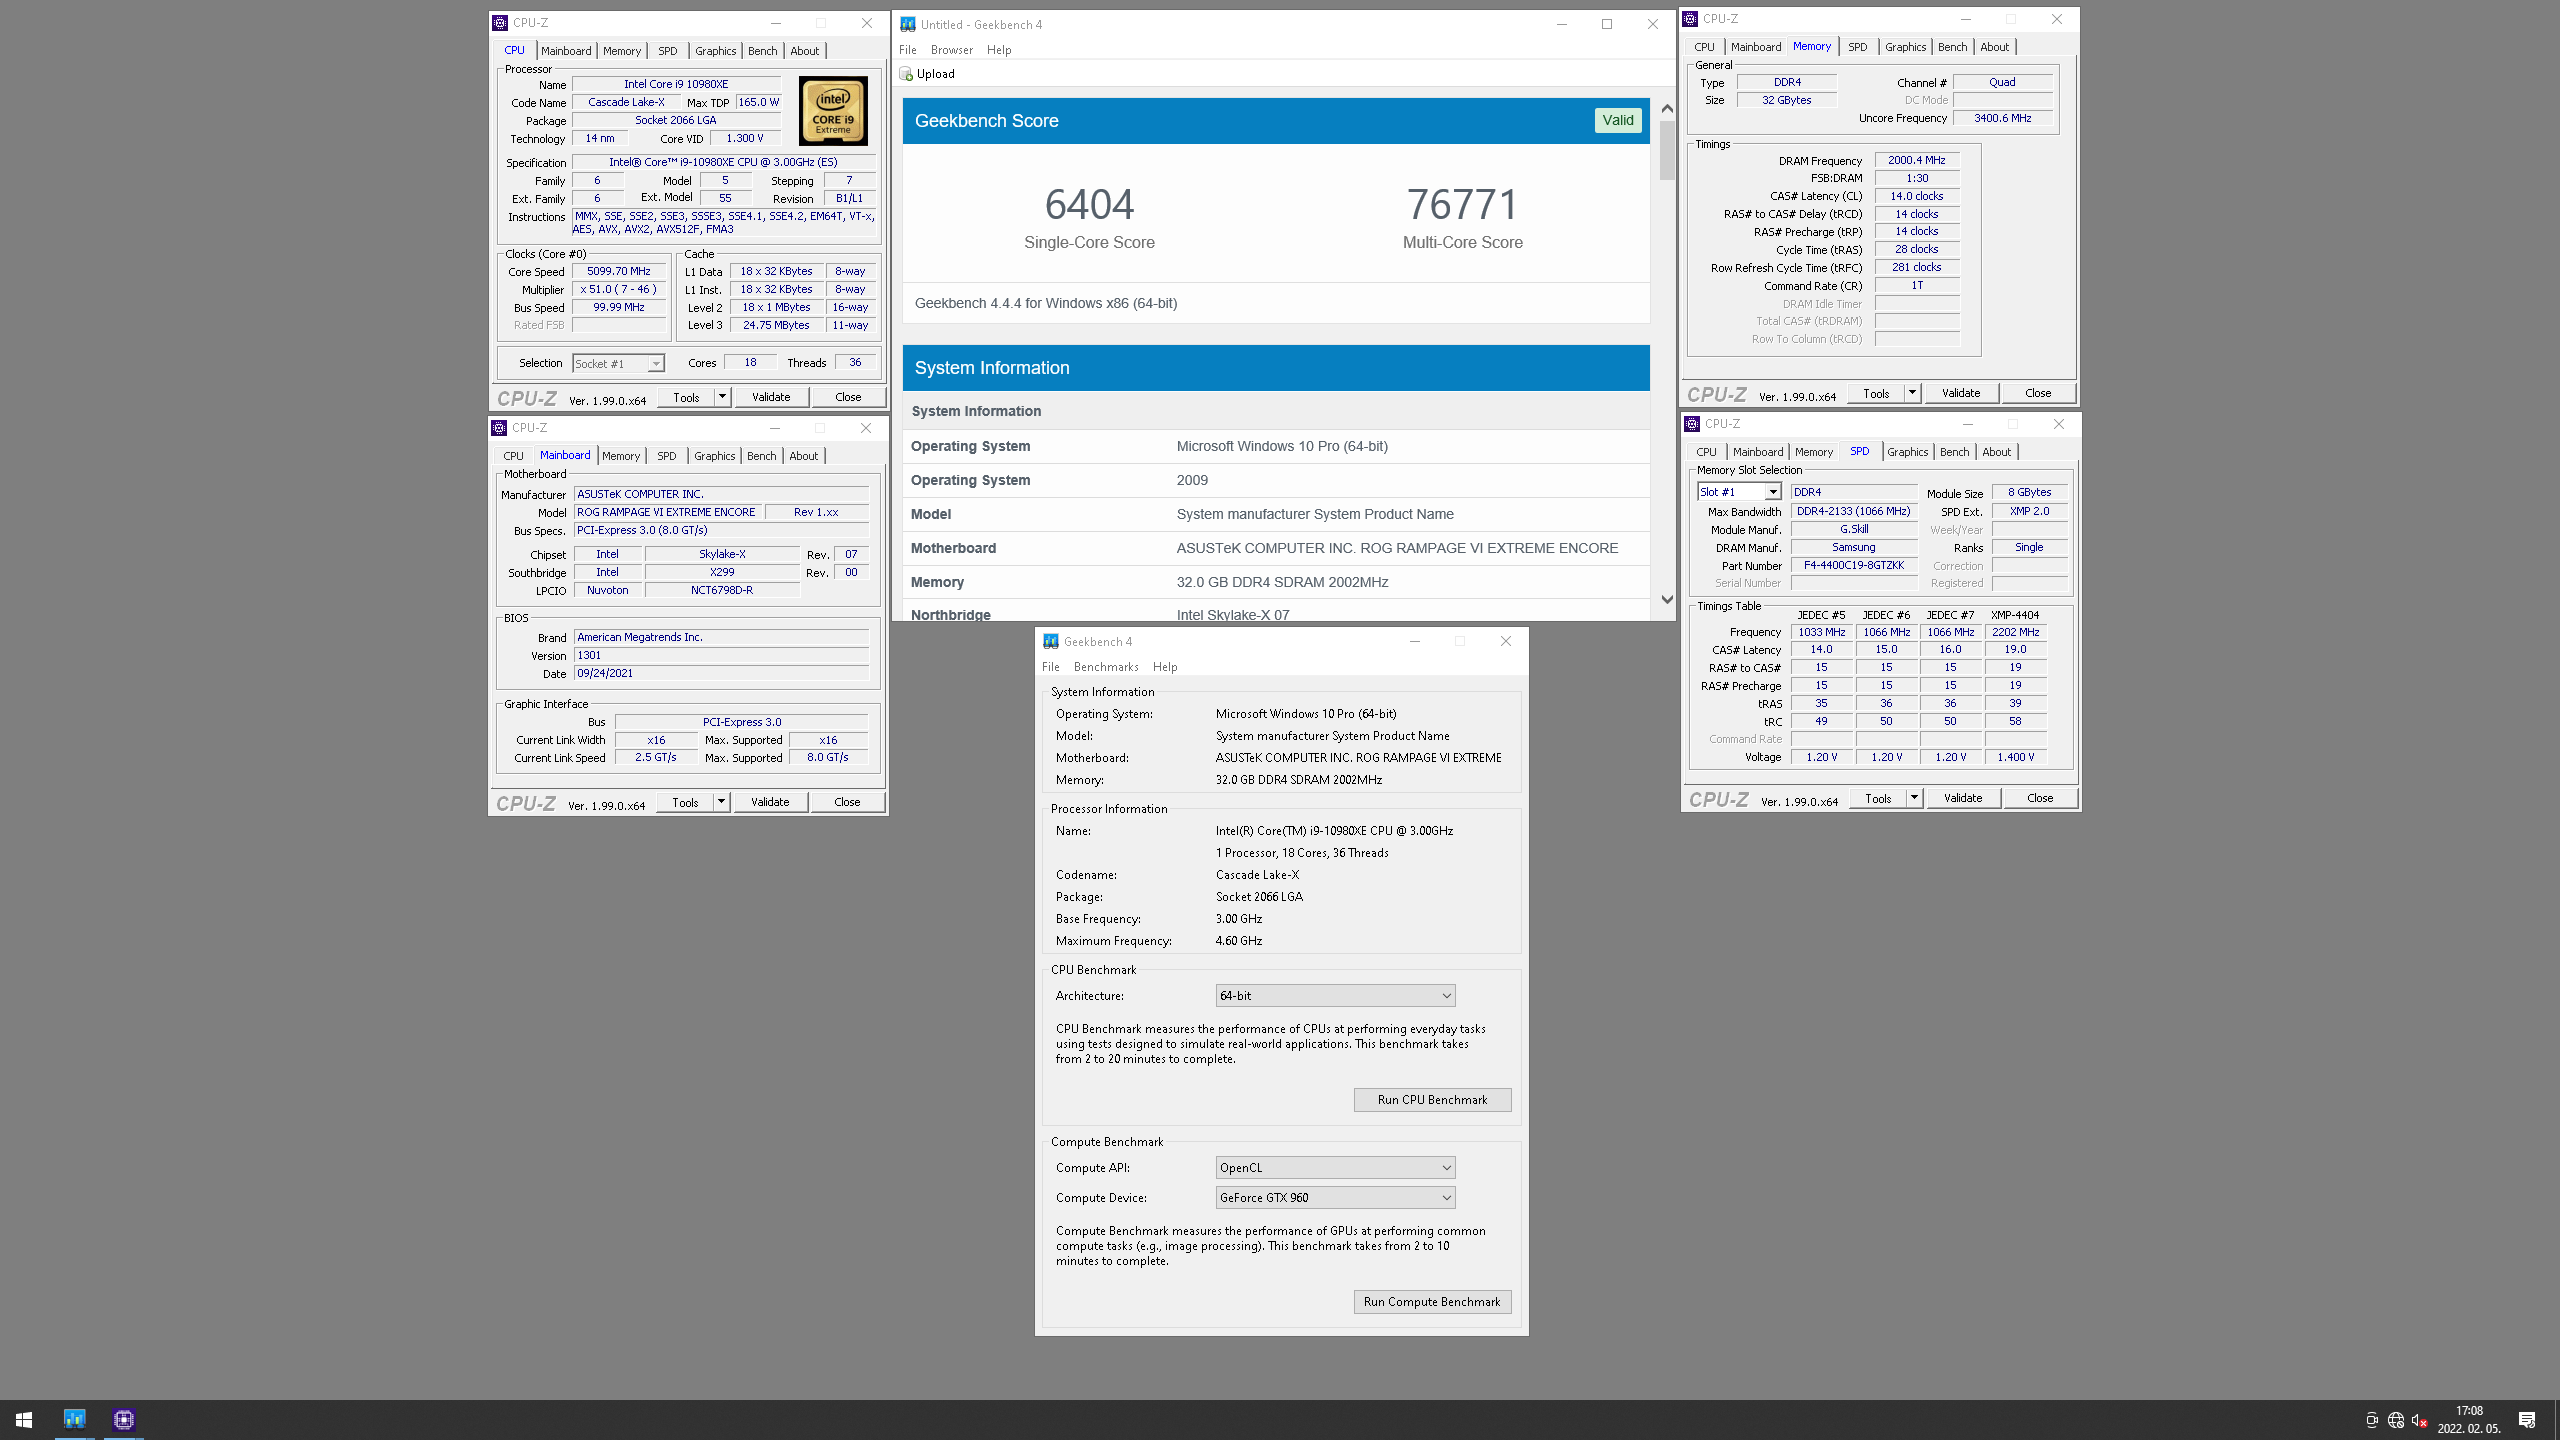Expand Tools dropdown arrow in CPU-Z CPU window
Image resolution: width=2560 pixels, height=1440 pixels.
722,397
